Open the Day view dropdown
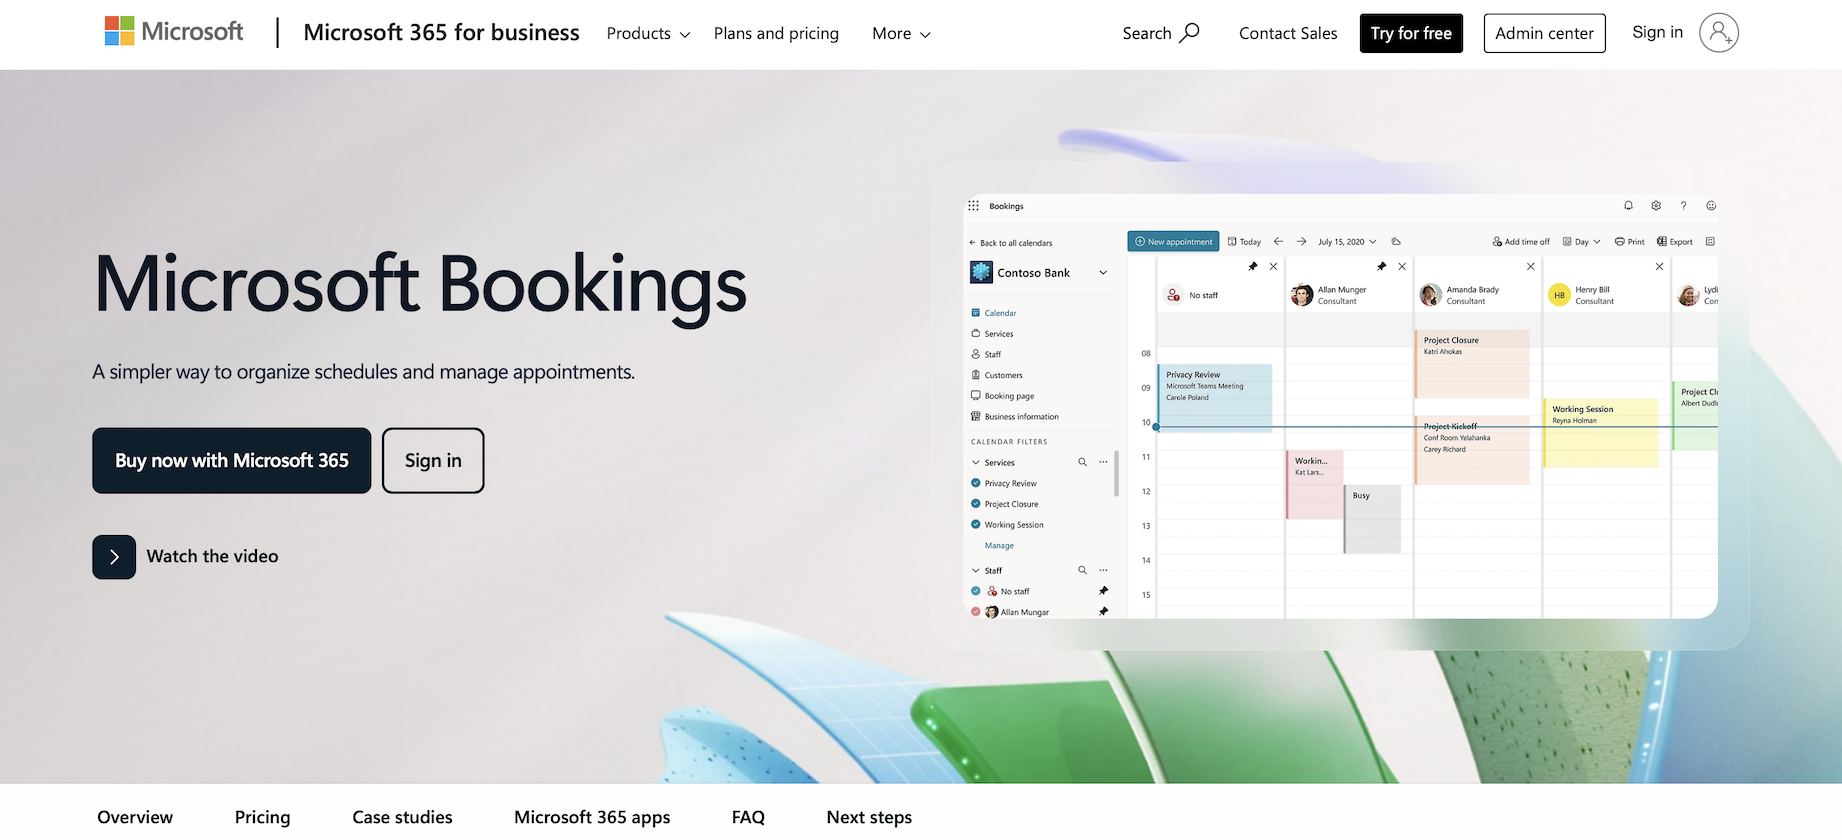This screenshot has width=1842, height=840. point(1582,242)
